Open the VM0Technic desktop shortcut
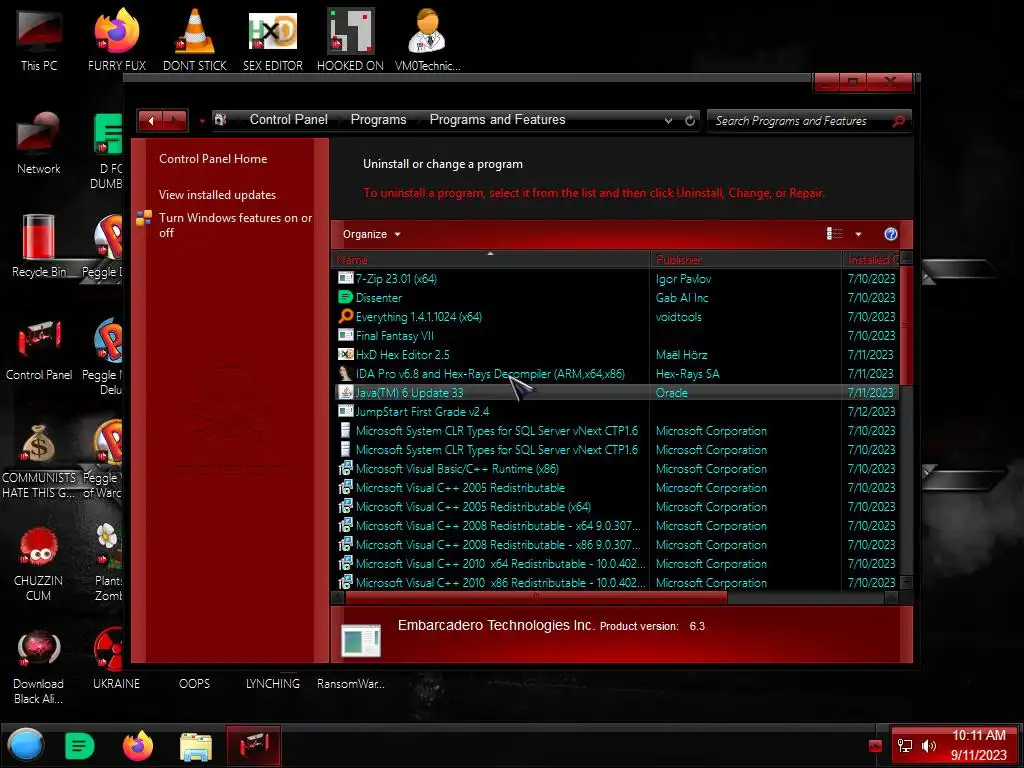 [427, 39]
